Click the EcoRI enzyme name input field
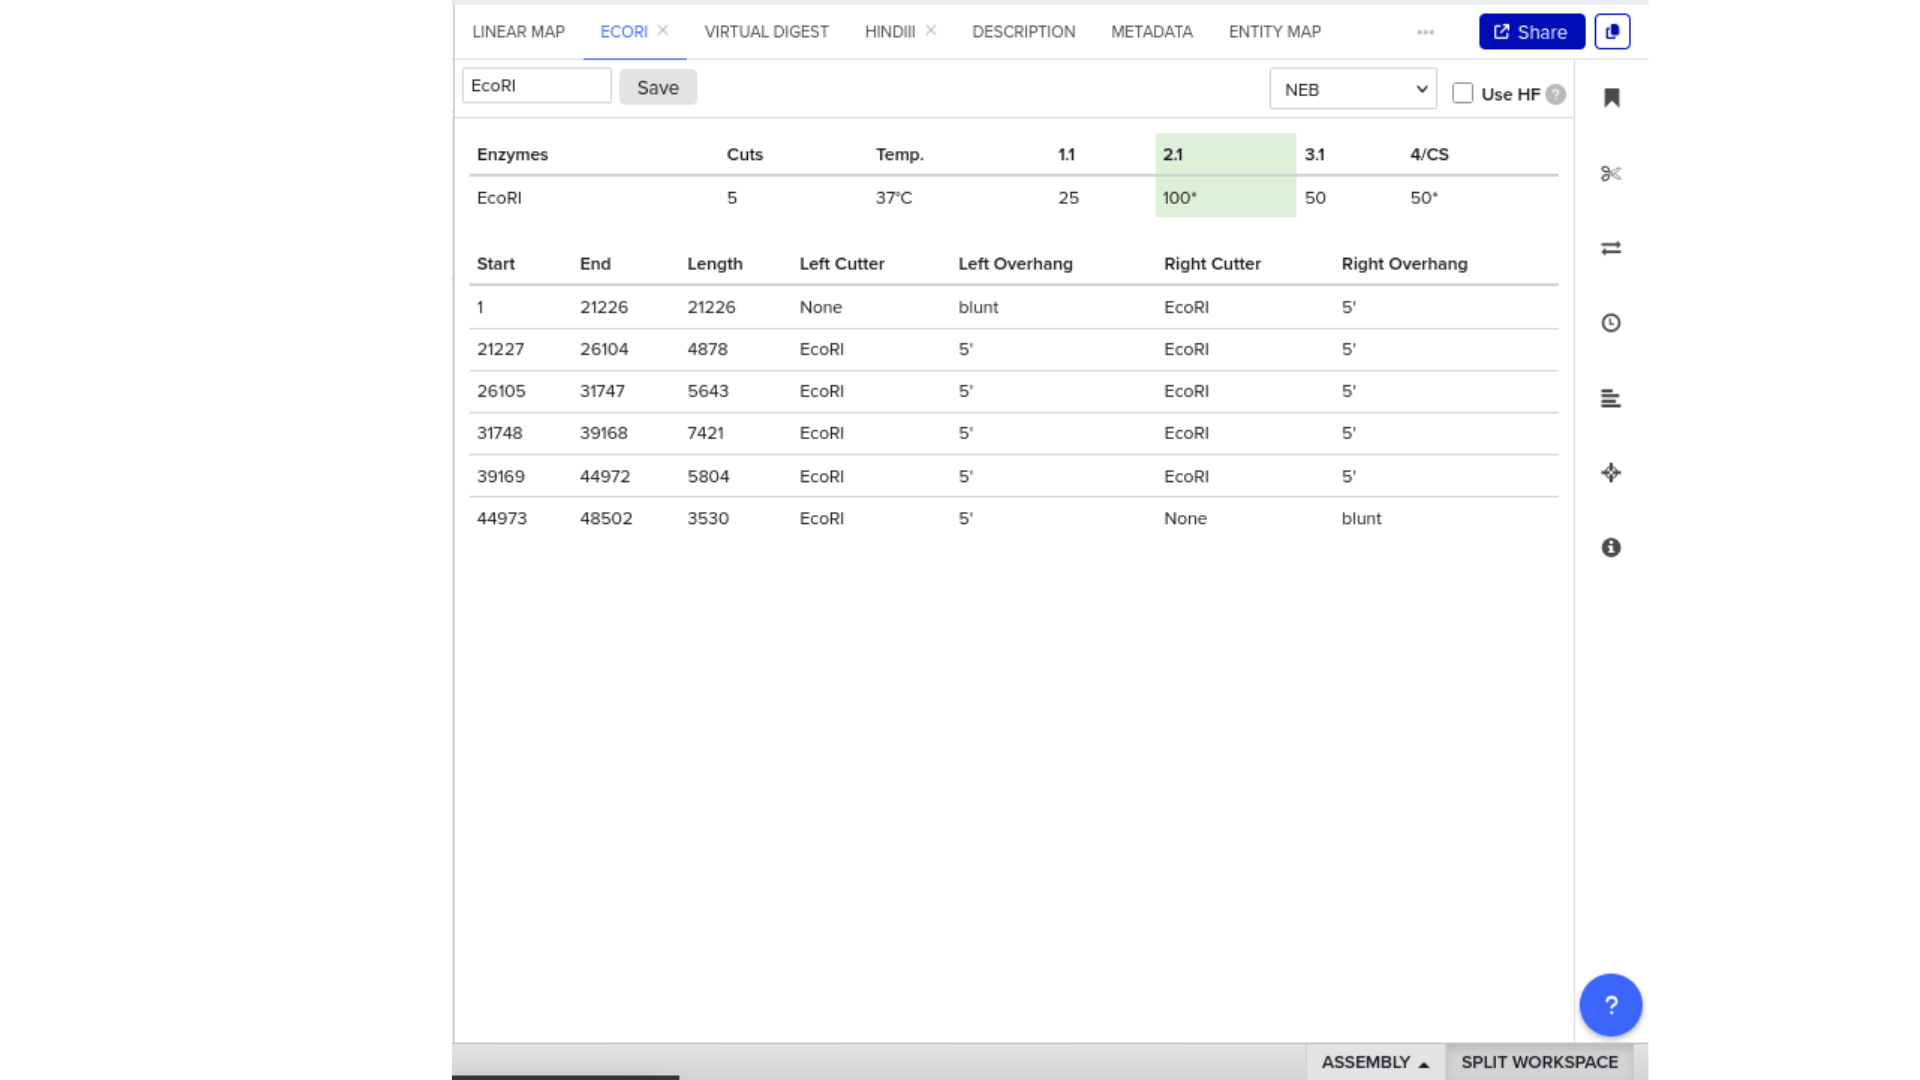This screenshot has height=1080, width=1920. click(536, 86)
